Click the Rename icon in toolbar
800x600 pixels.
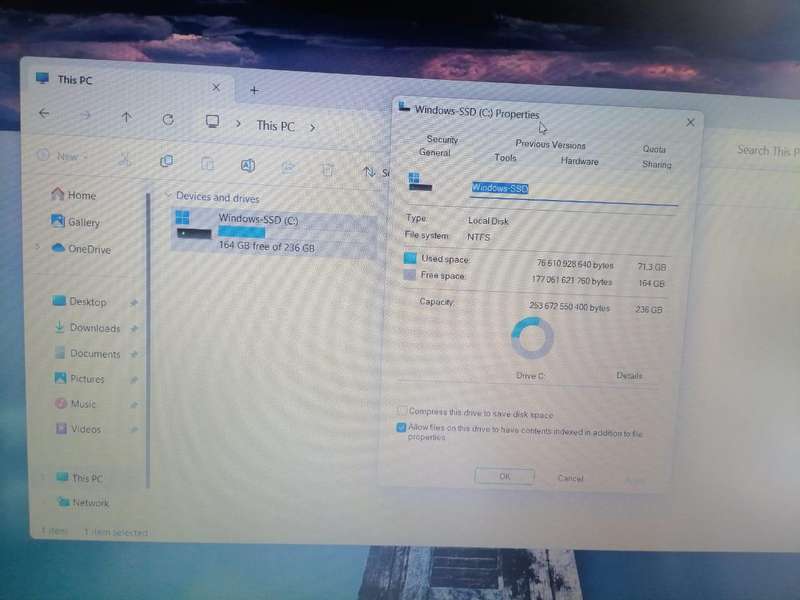248,165
